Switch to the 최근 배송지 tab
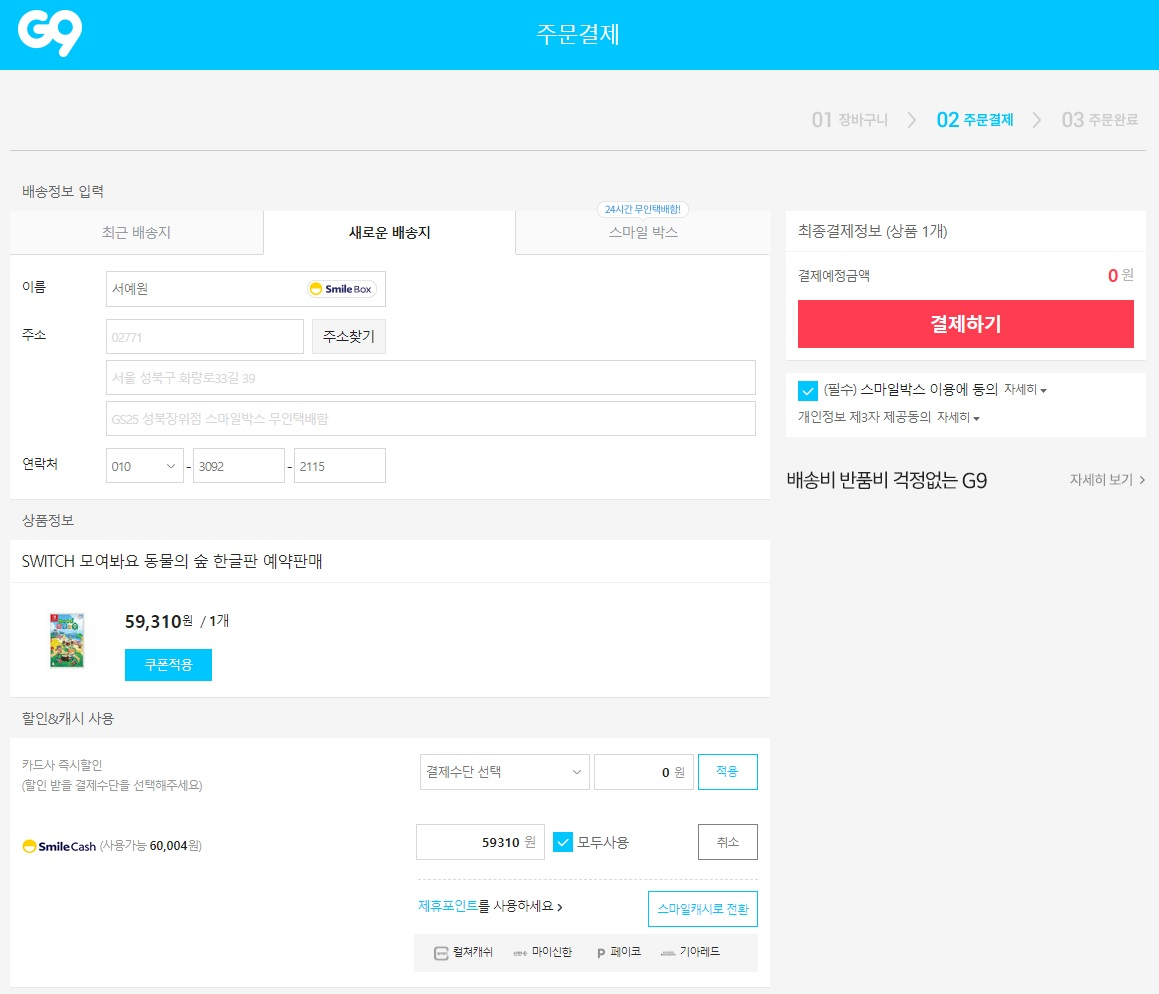1159x994 pixels. [x=136, y=233]
